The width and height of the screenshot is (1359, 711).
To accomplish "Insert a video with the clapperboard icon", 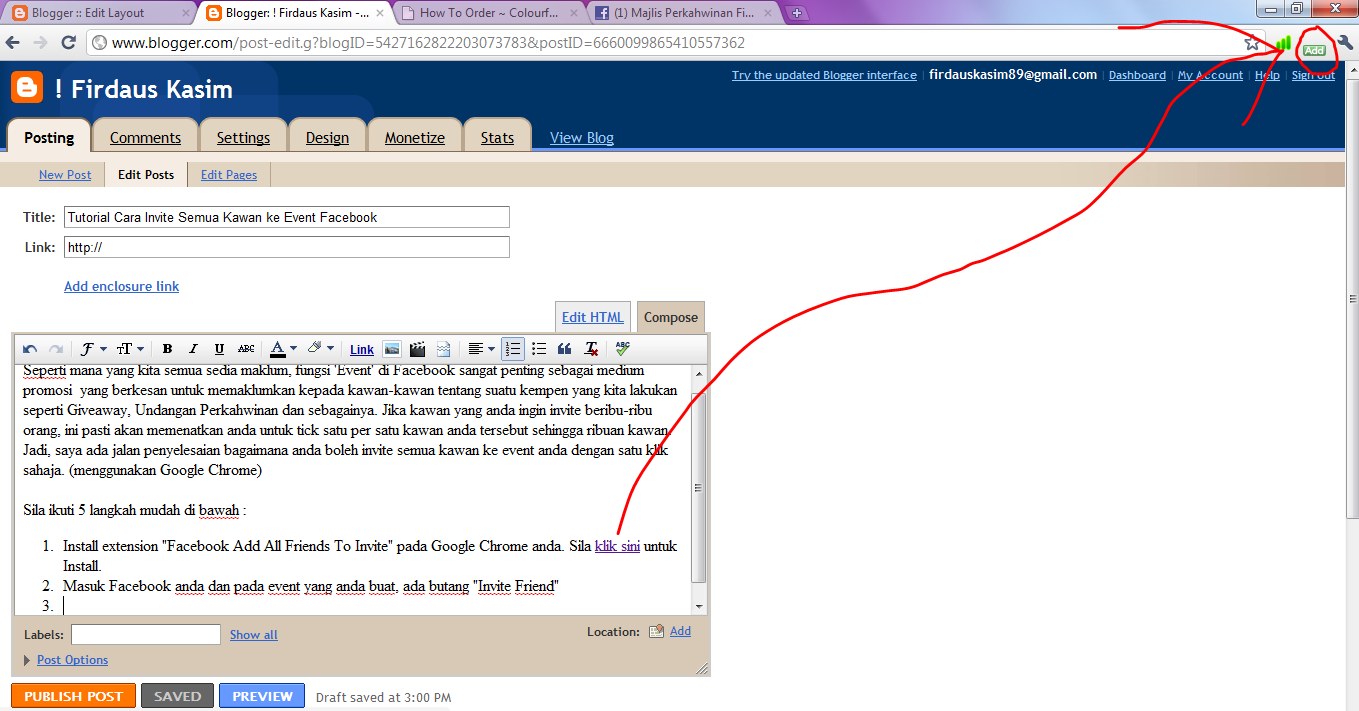I will click(x=418, y=349).
